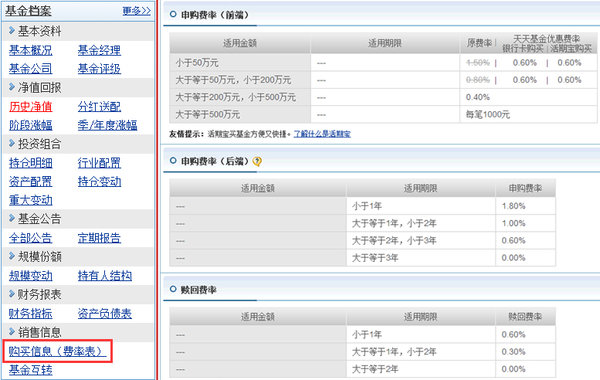Viewport: 600px width, 380px height.
Task: Click the arrow icon beside 基本资料
Action: pyautogui.click(x=11, y=30)
